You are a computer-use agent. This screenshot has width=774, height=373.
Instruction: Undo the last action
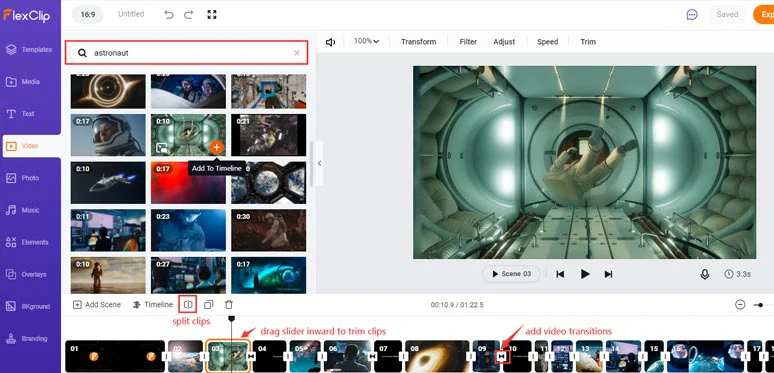169,14
